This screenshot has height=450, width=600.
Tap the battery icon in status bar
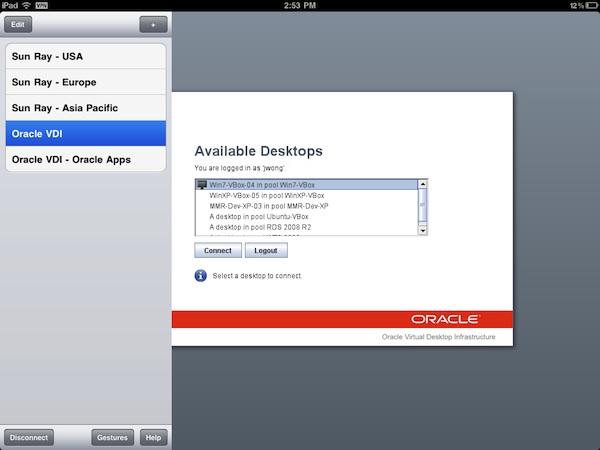coord(592,5)
